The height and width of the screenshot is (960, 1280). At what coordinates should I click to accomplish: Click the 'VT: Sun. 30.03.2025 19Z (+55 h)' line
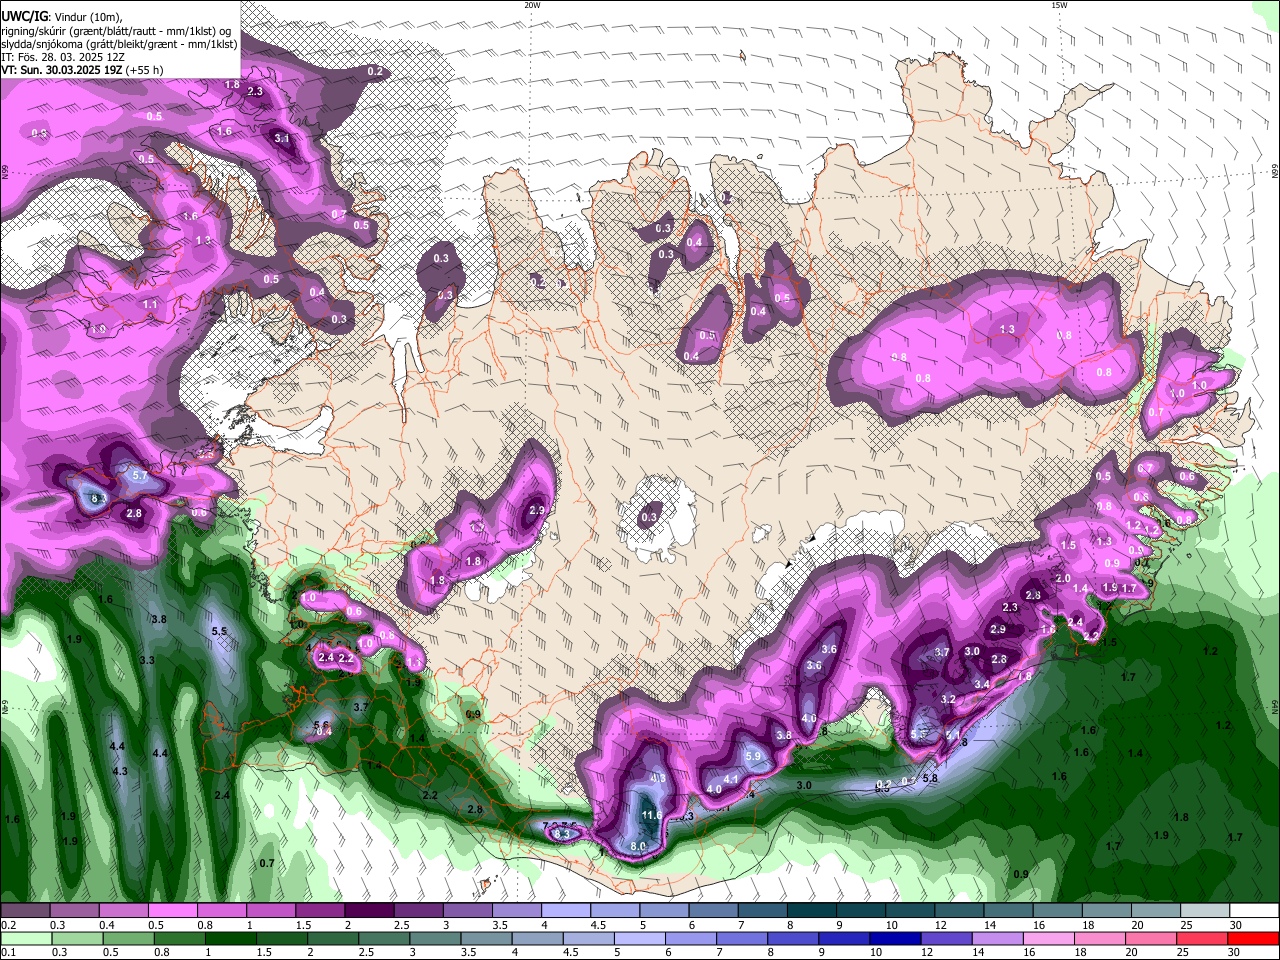(x=82, y=70)
